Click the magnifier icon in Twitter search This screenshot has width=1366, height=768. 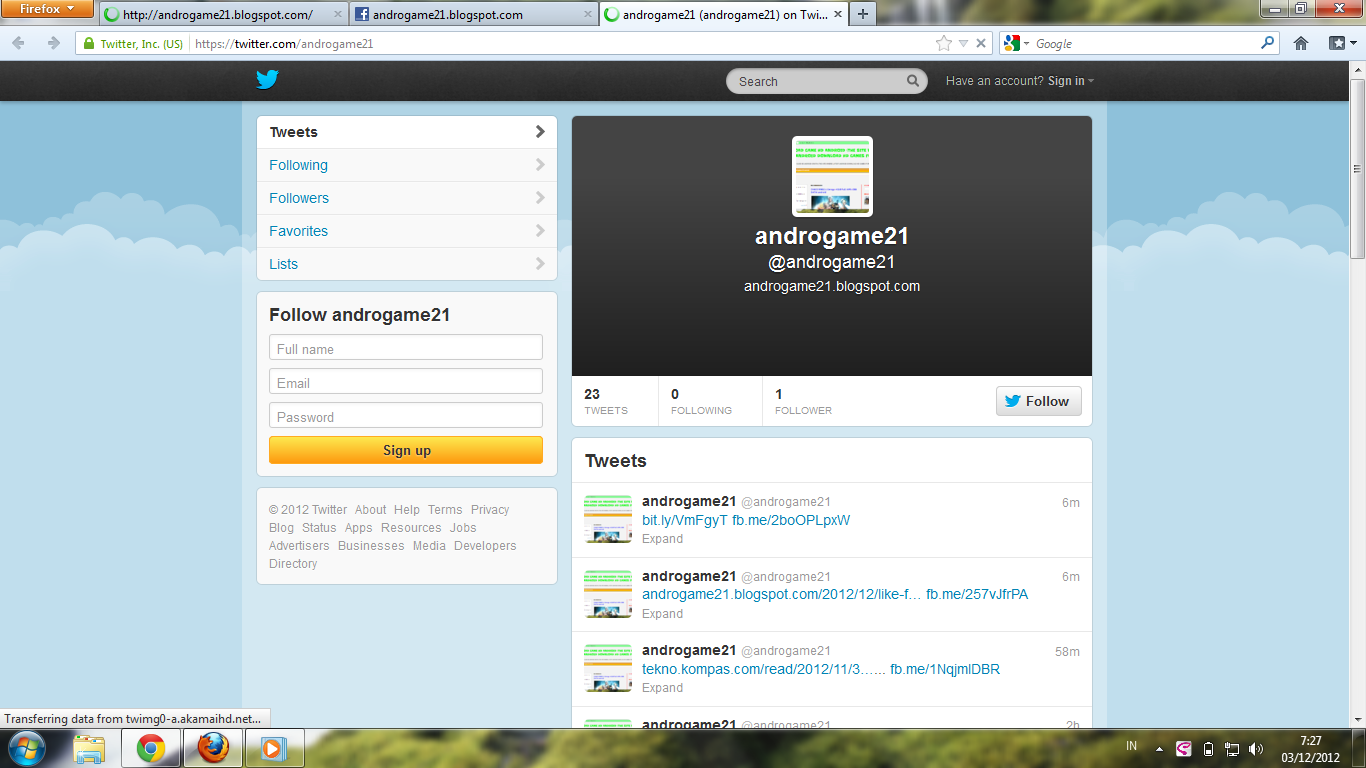point(913,81)
